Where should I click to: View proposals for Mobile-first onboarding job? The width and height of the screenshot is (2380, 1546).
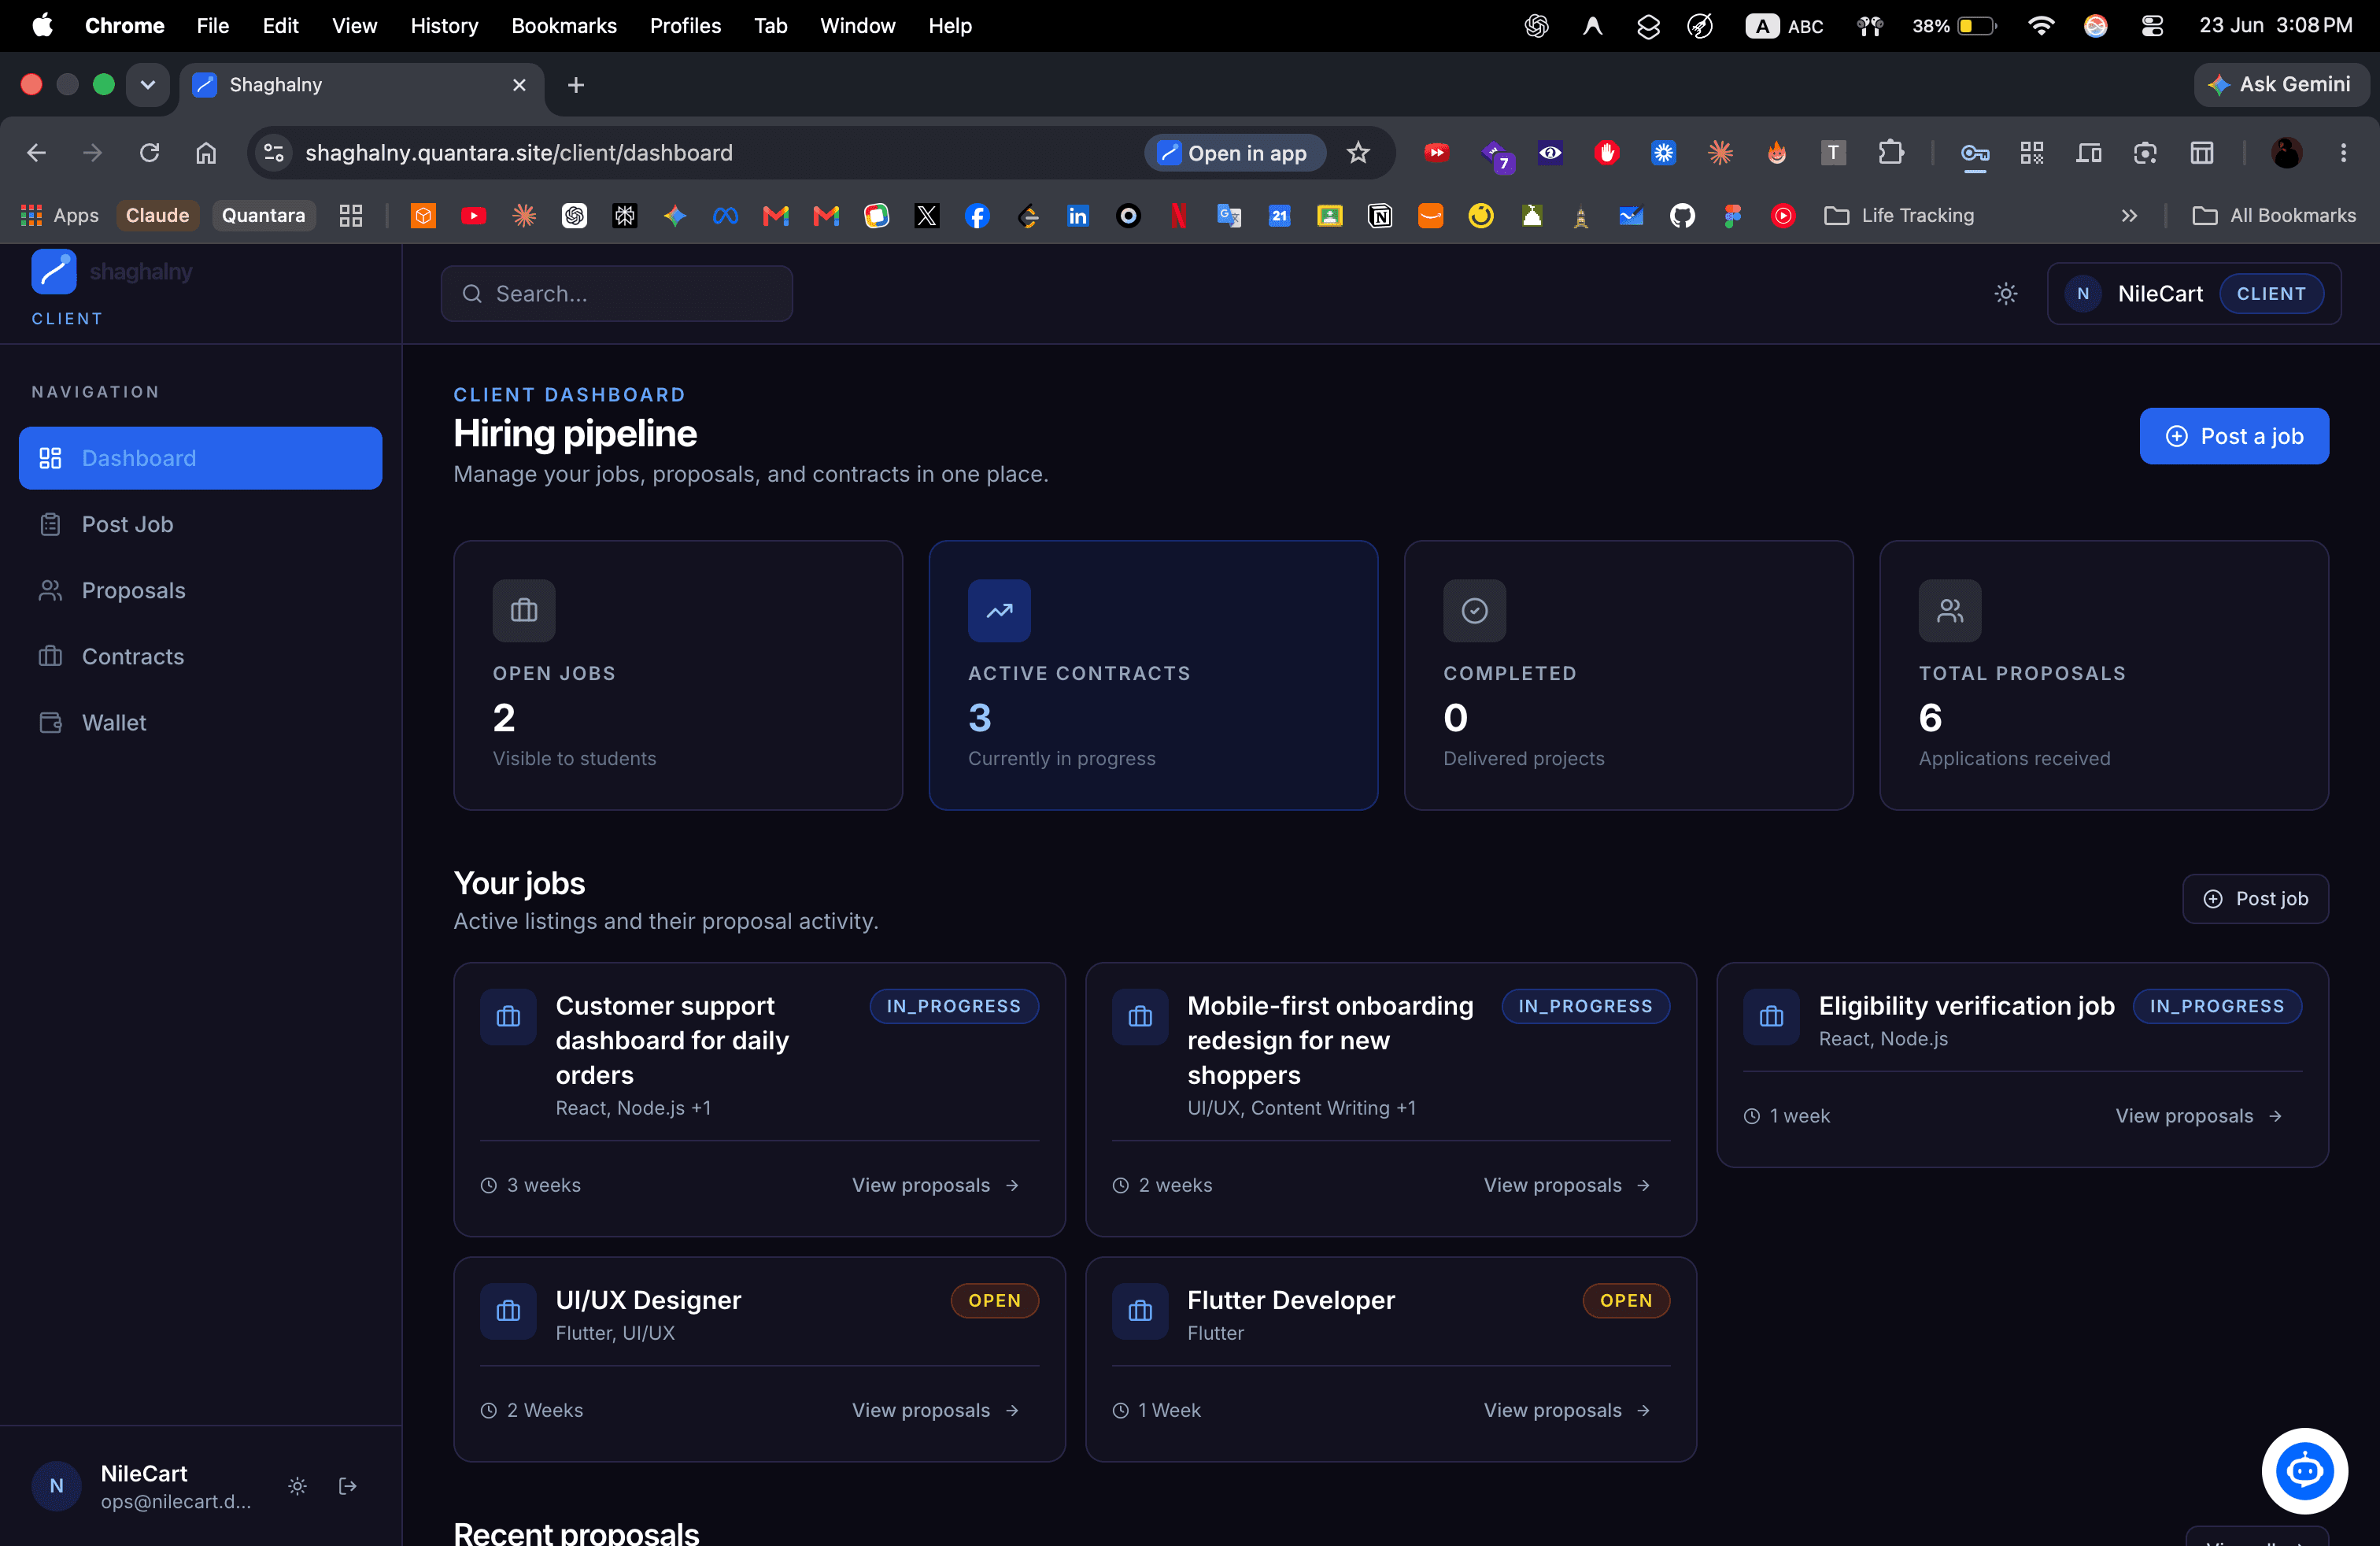click(1567, 1185)
